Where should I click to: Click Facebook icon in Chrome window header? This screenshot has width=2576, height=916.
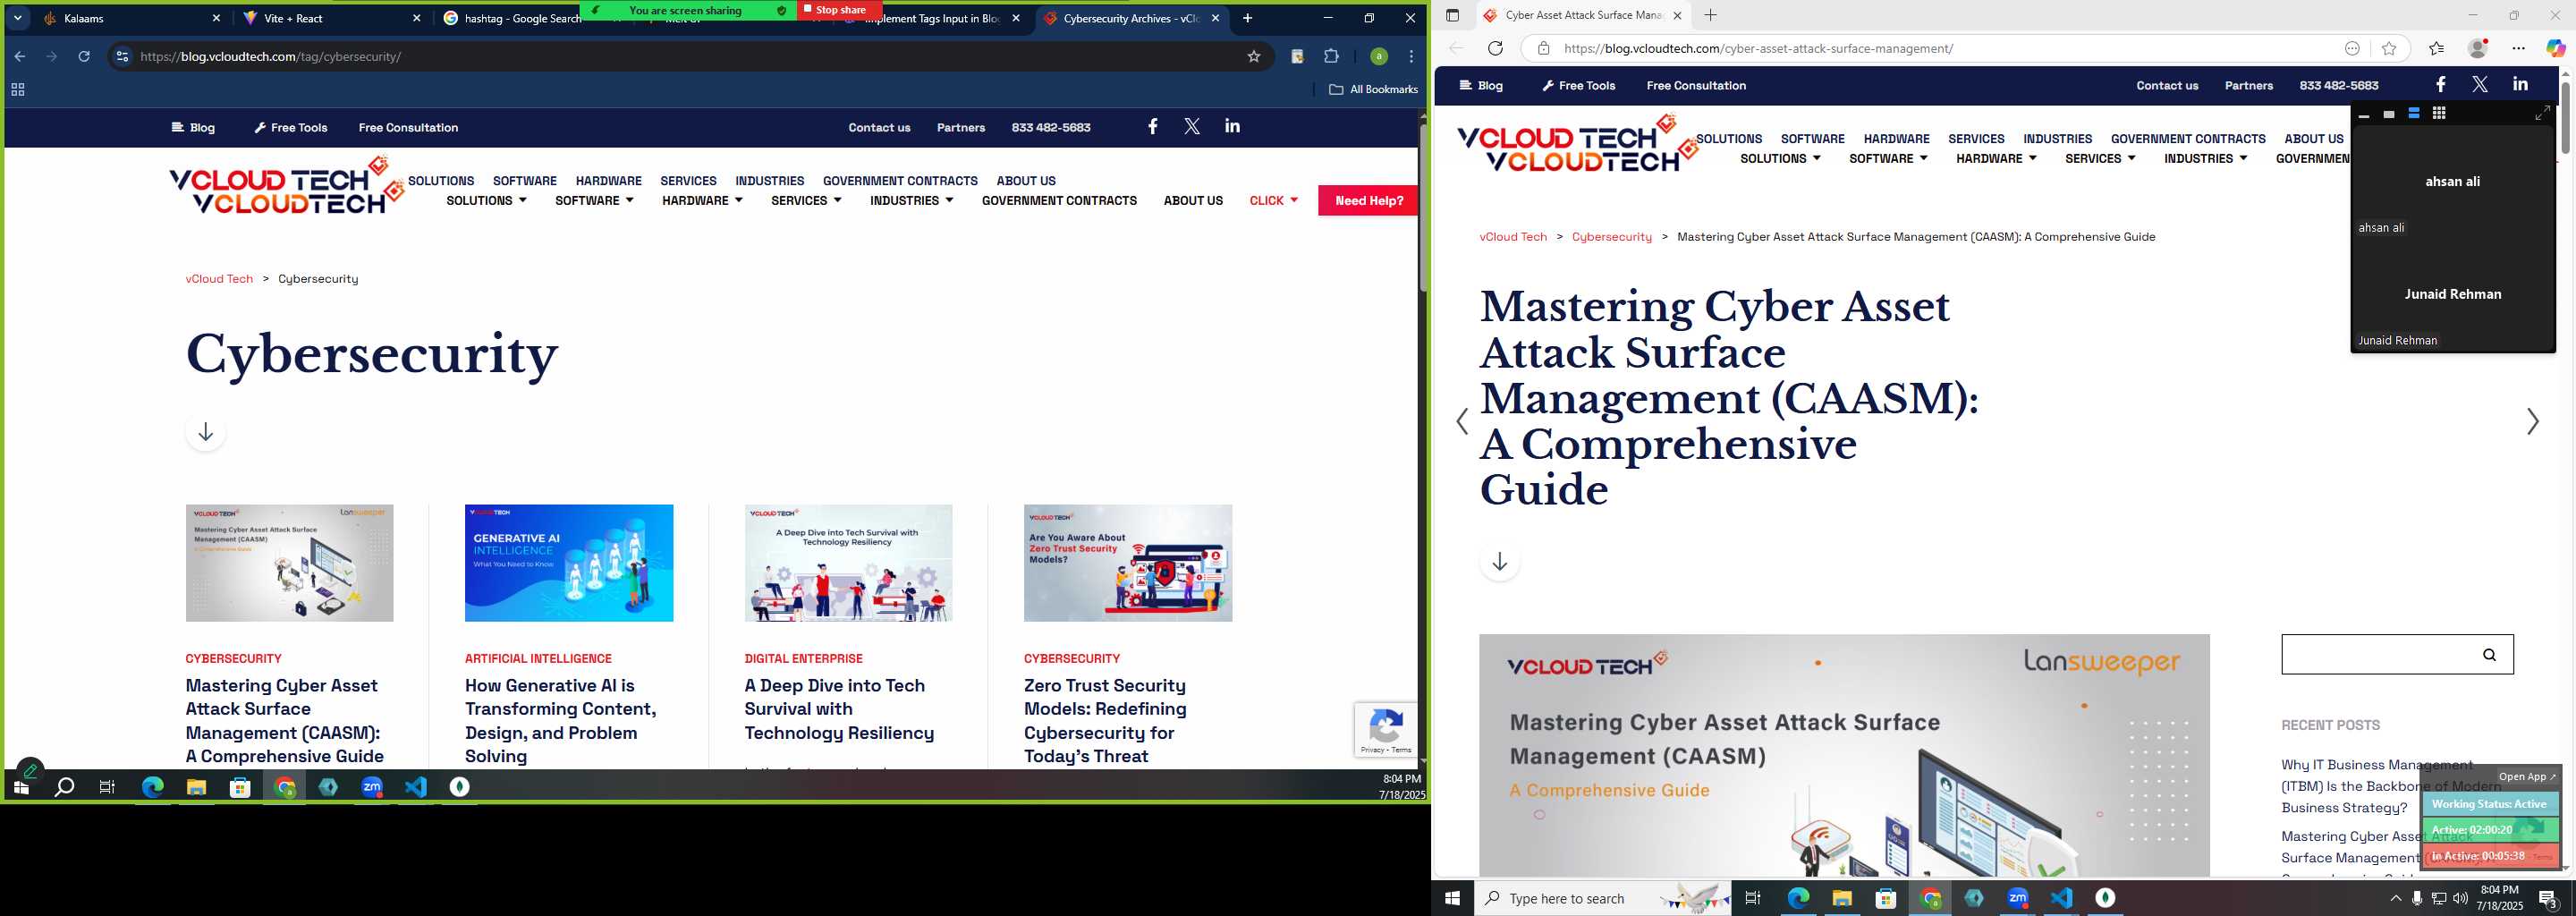tap(1152, 126)
